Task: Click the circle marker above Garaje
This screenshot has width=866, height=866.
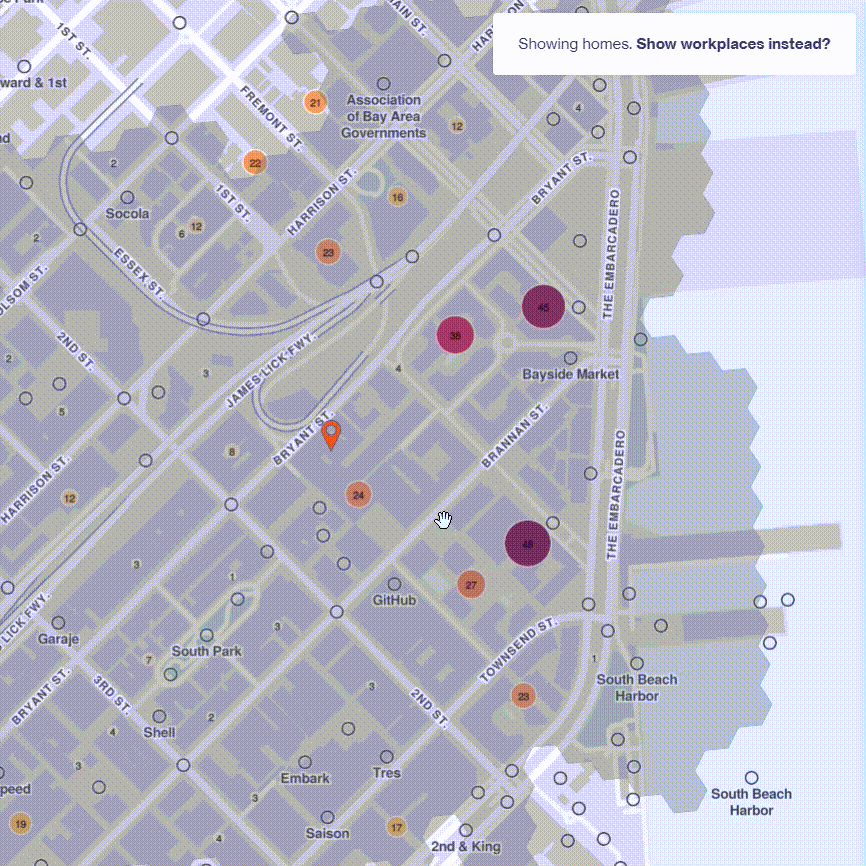Action: (58, 623)
